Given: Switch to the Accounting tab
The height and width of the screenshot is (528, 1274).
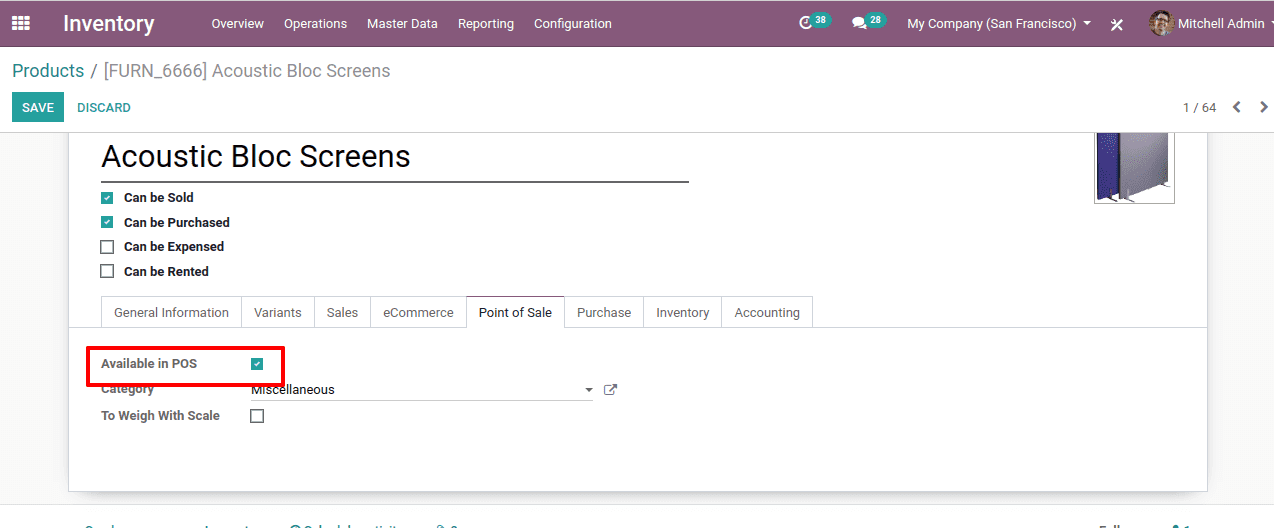Looking at the screenshot, I should click(x=767, y=312).
